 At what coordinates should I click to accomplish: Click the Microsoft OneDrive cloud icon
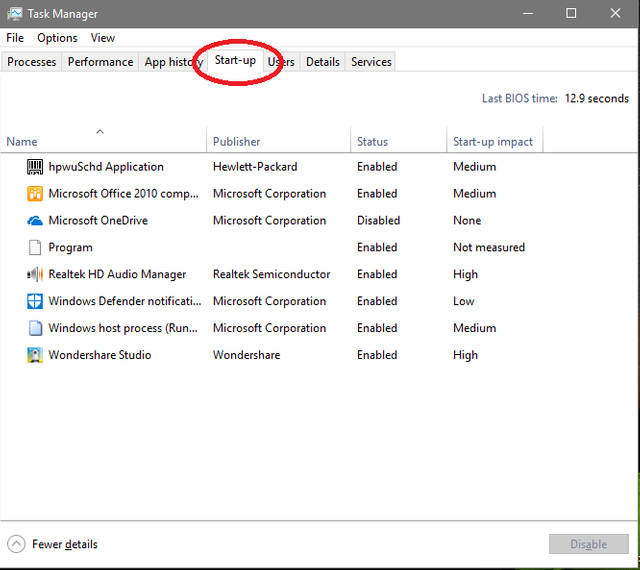pos(34,221)
